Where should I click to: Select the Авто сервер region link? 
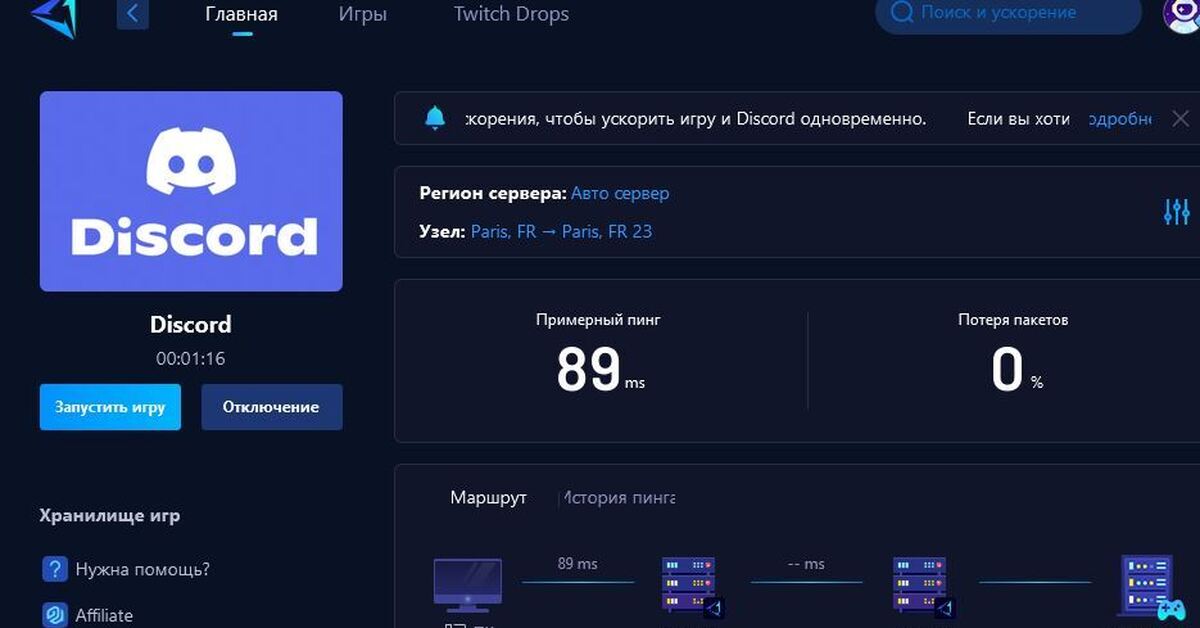click(x=620, y=193)
